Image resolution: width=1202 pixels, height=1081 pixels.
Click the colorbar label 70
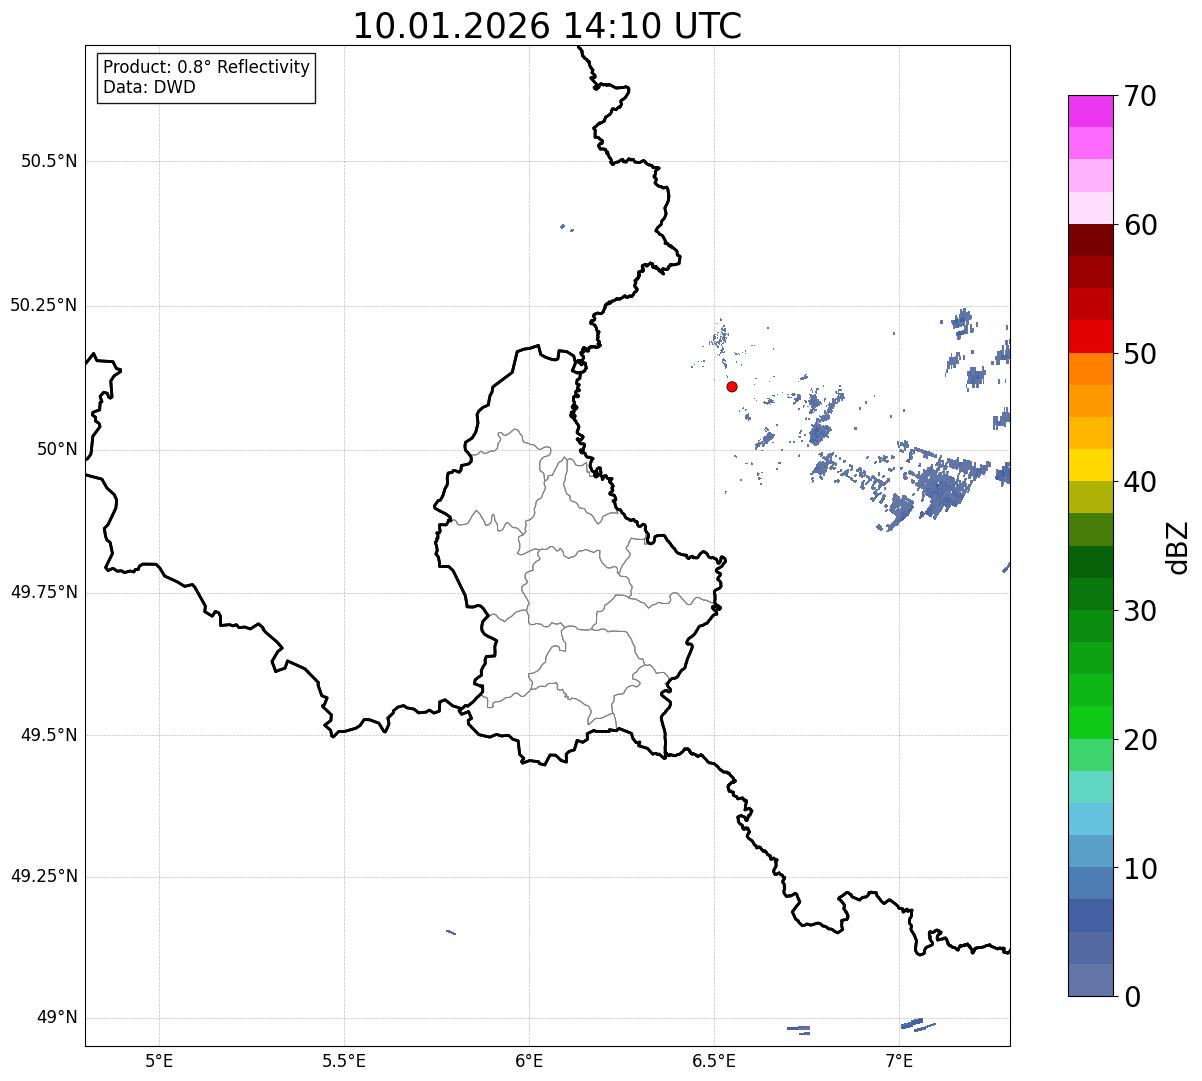pyautogui.click(x=1140, y=96)
